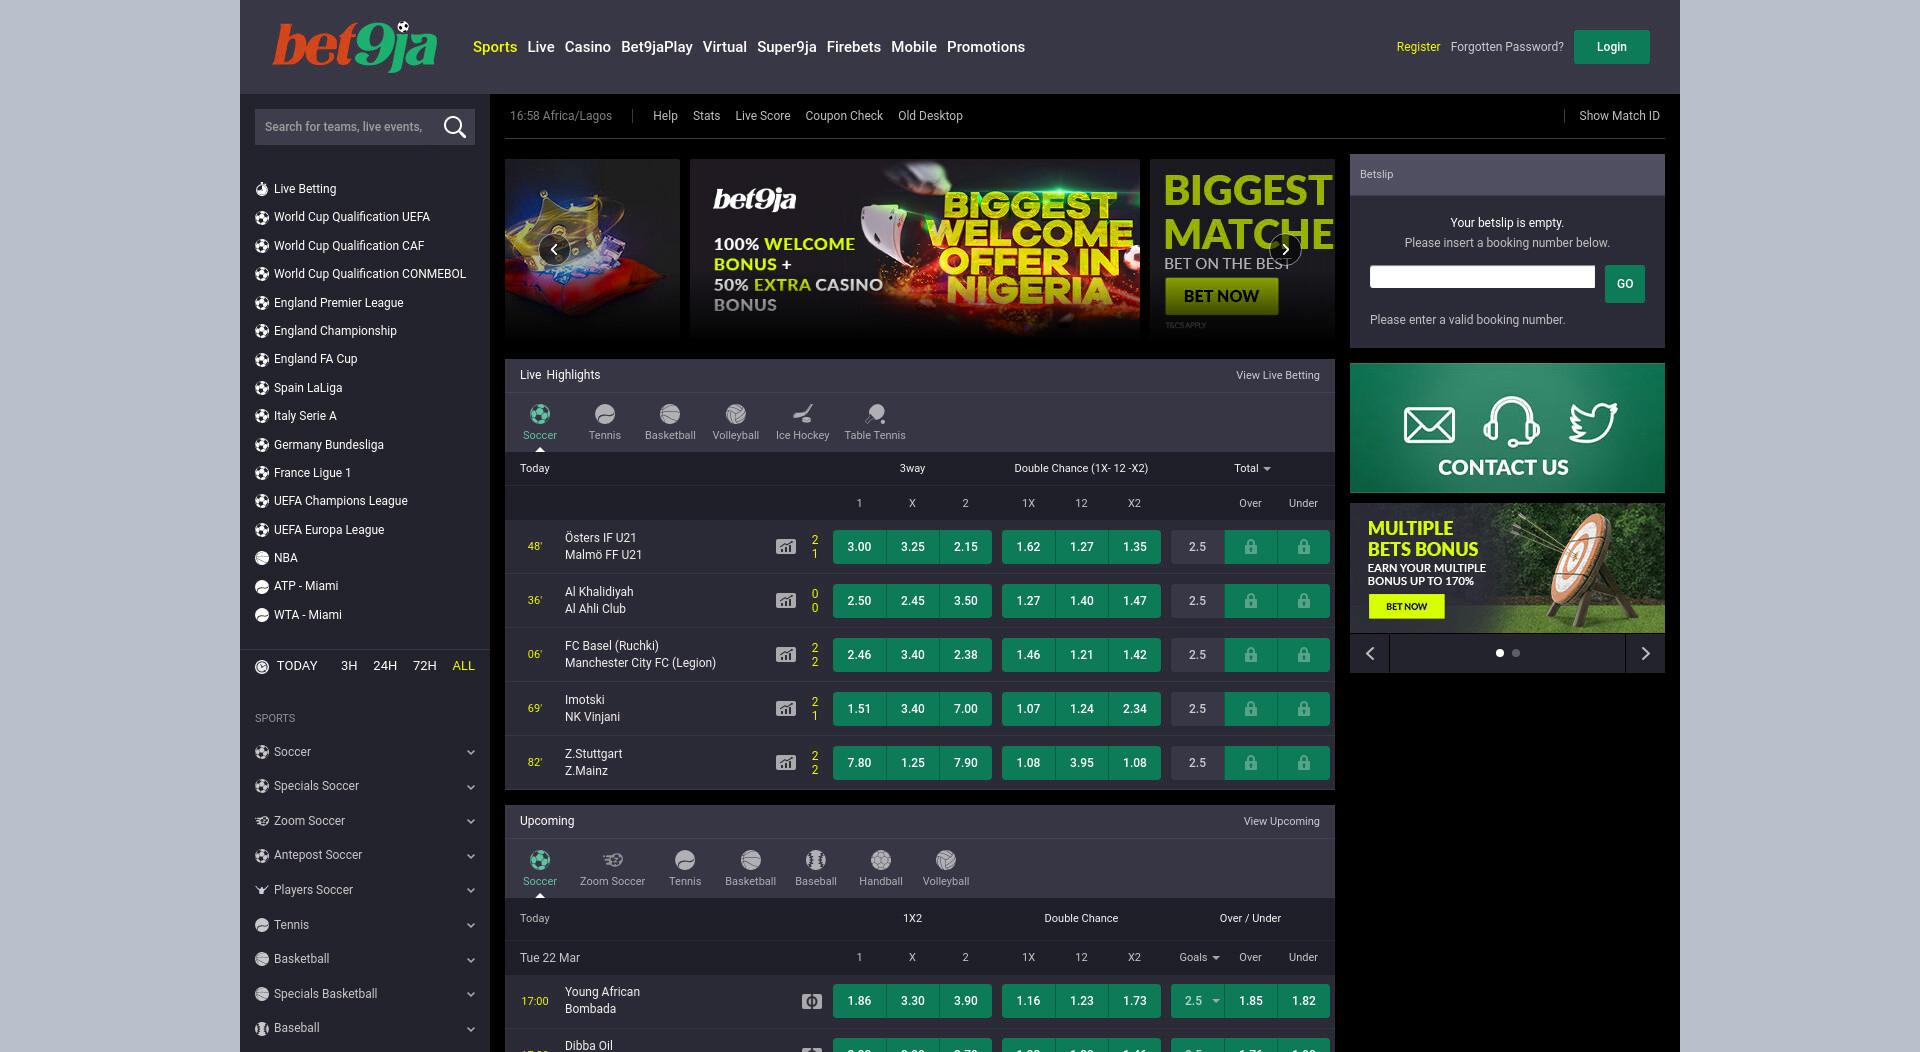Select the 3H time filter
The height and width of the screenshot is (1052, 1920).
pyautogui.click(x=349, y=666)
